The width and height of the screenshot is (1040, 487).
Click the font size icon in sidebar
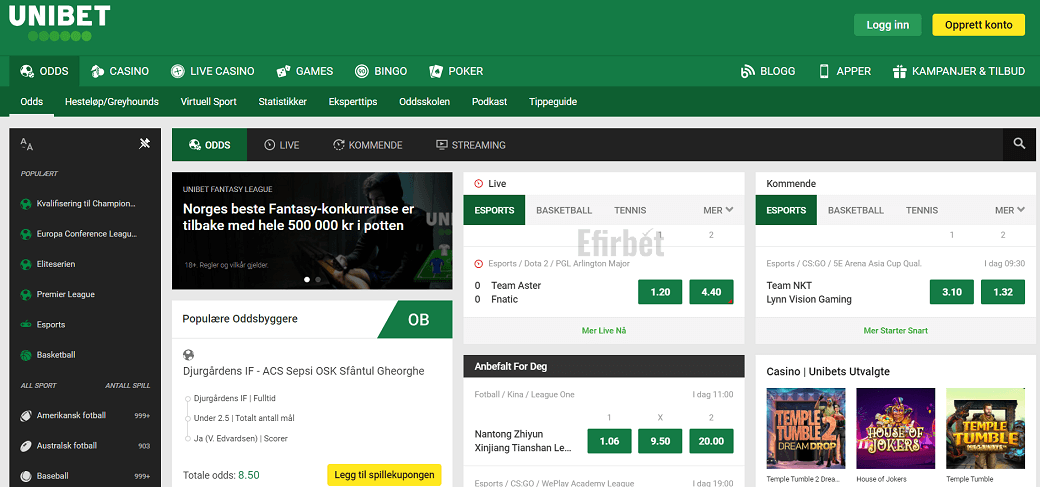(x=27, y=144)
